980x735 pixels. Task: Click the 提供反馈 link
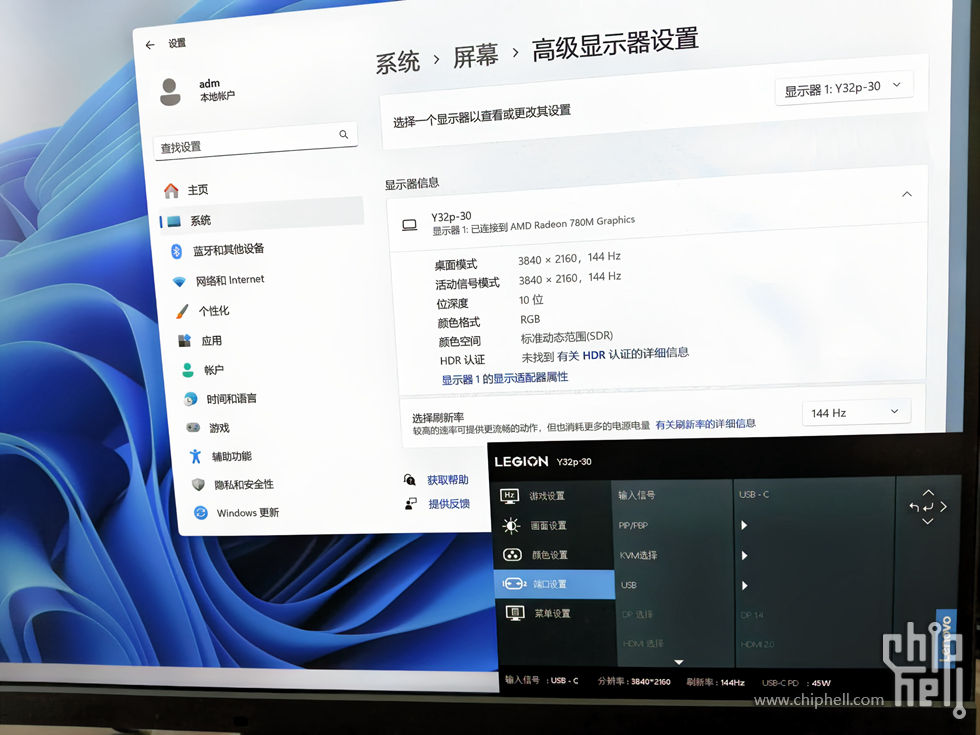click(x=449, y=504)
